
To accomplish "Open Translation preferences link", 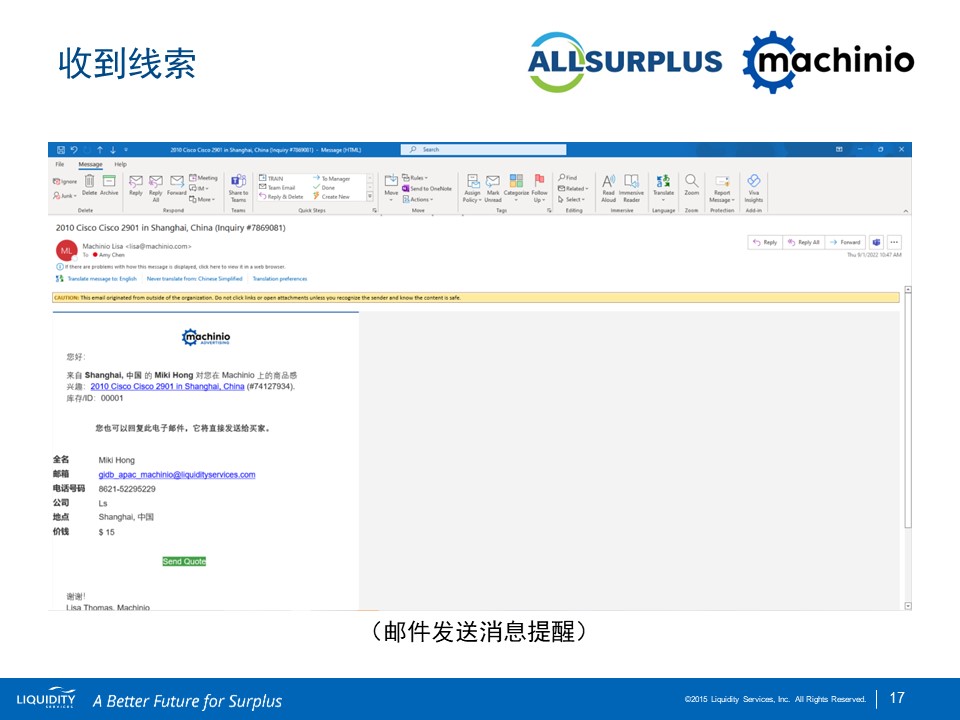I will tap(280, 279).
